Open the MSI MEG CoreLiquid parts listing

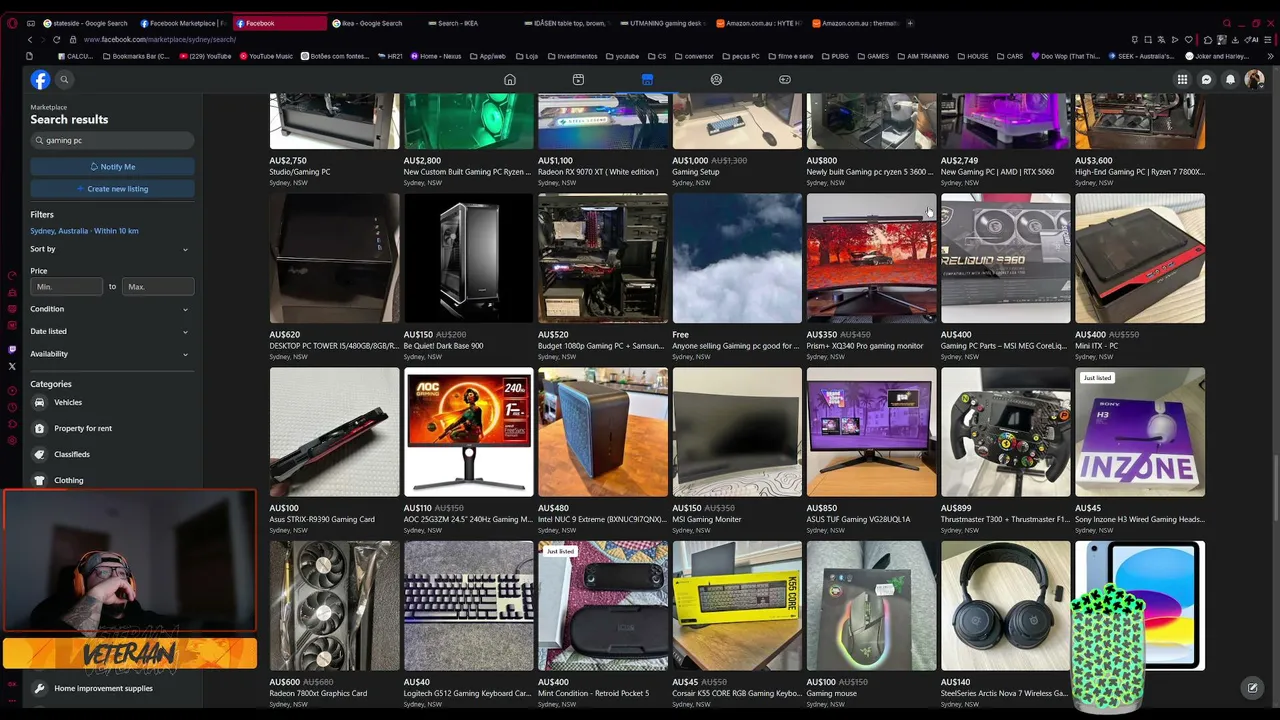click(x=1005, y=277)
